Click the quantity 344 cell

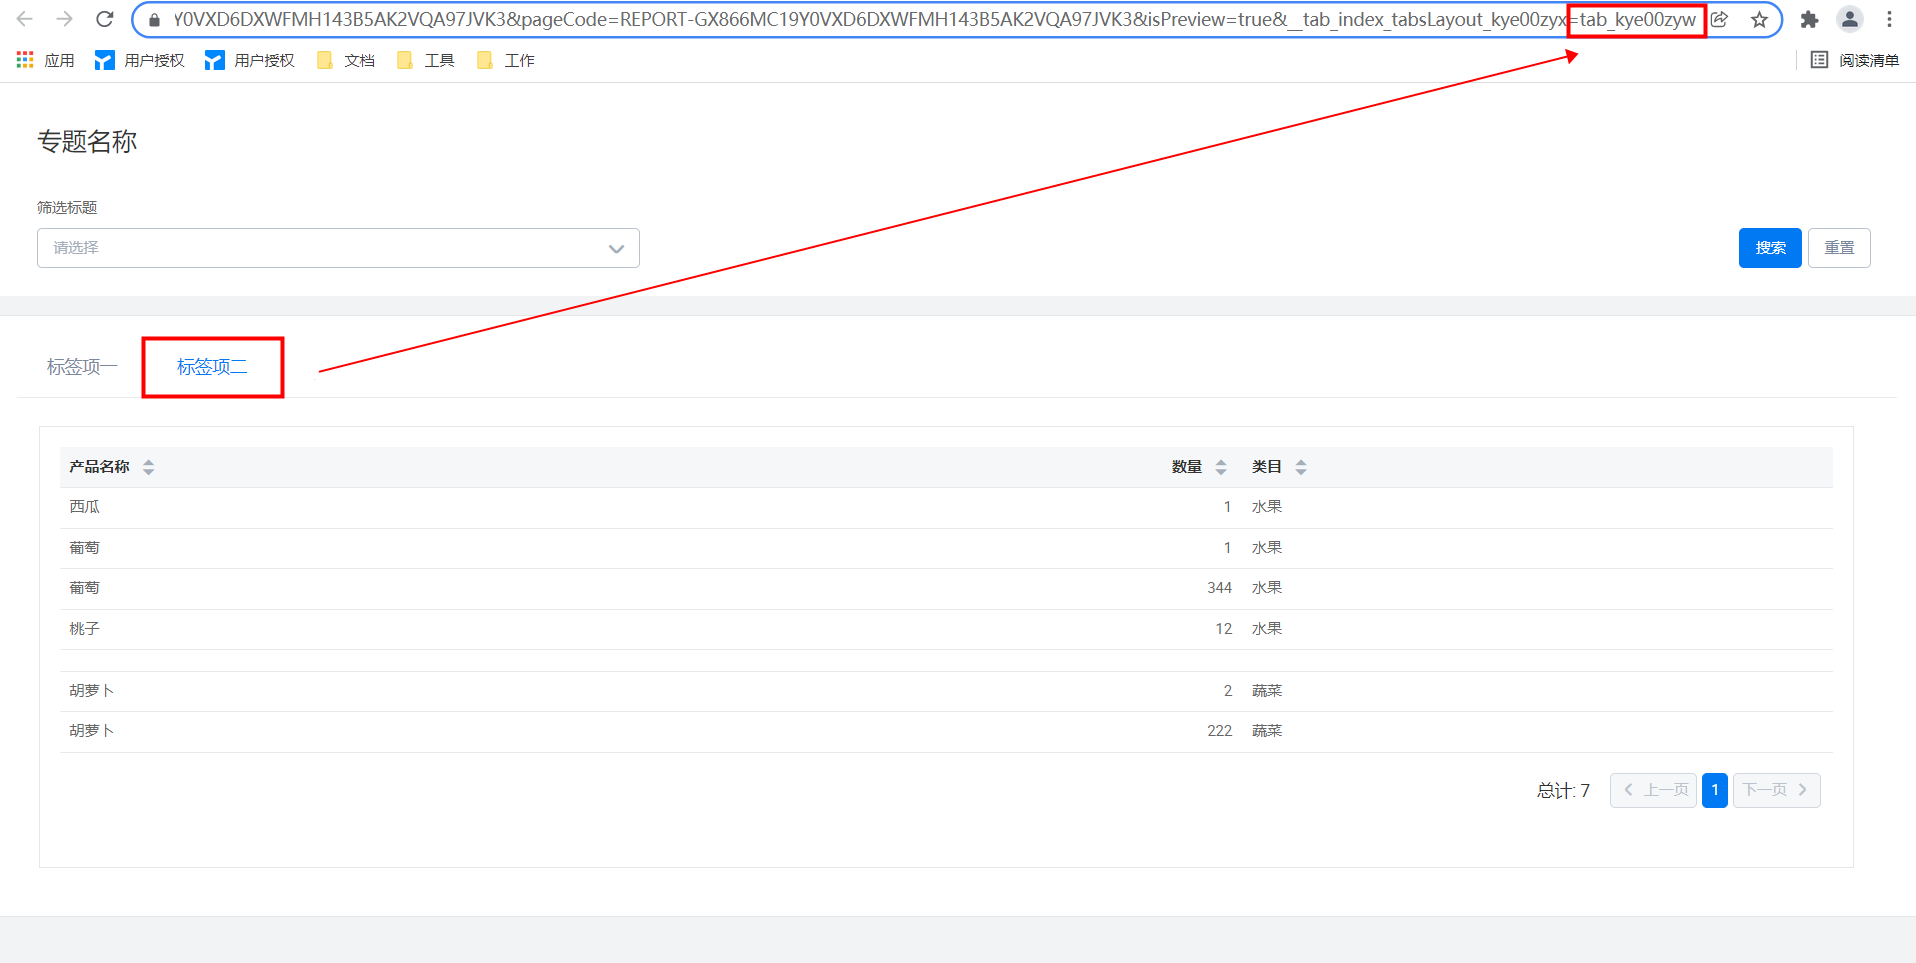[x=1219, y=588]
